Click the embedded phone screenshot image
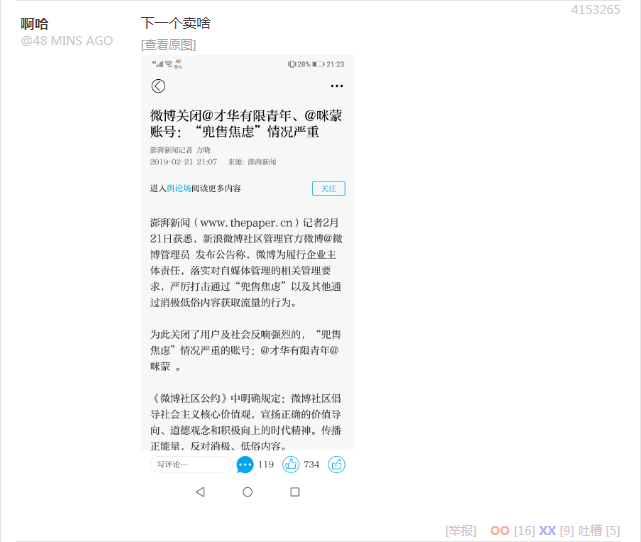Screen dimensions: 641x542 [247, 280]
